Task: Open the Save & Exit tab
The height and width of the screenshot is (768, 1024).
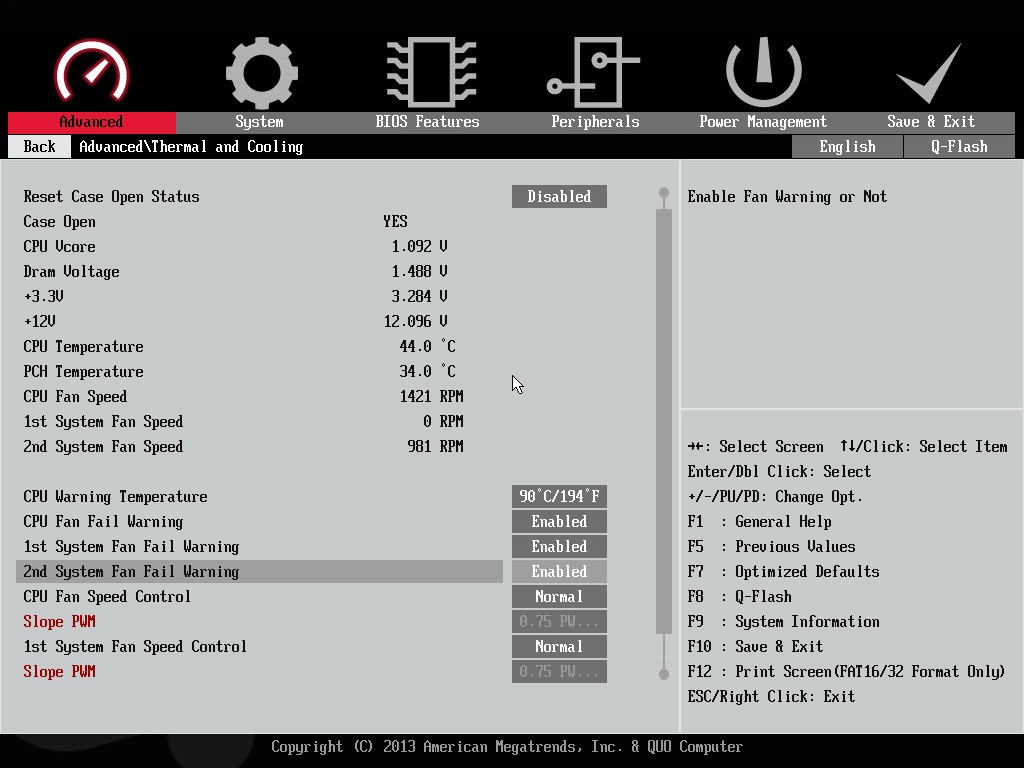Action: pyautogui.click(x=931, y=122)
